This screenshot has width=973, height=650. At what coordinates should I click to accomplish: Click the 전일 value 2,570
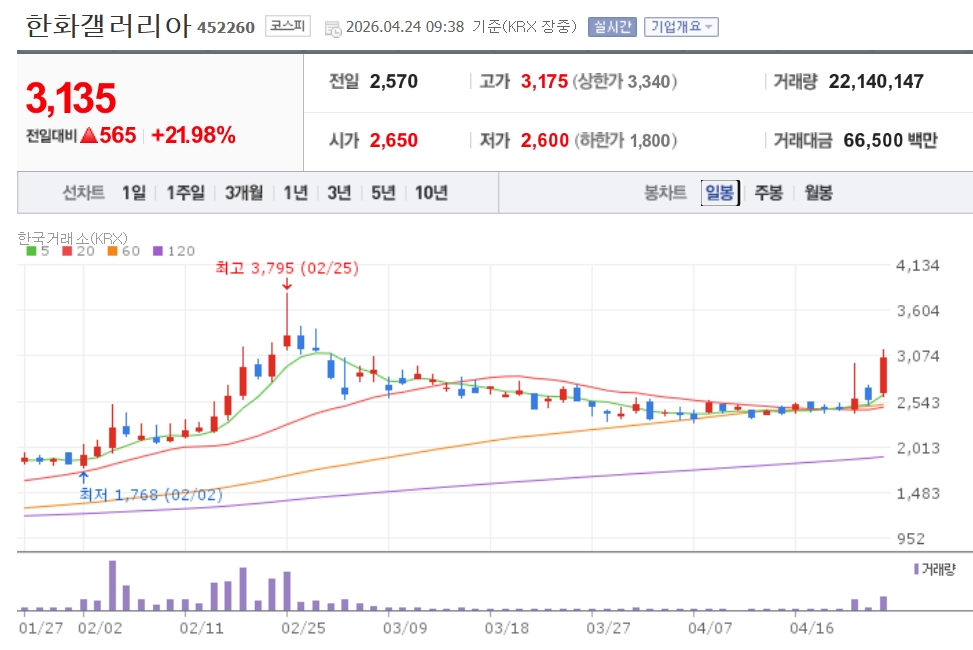(393, 81)
